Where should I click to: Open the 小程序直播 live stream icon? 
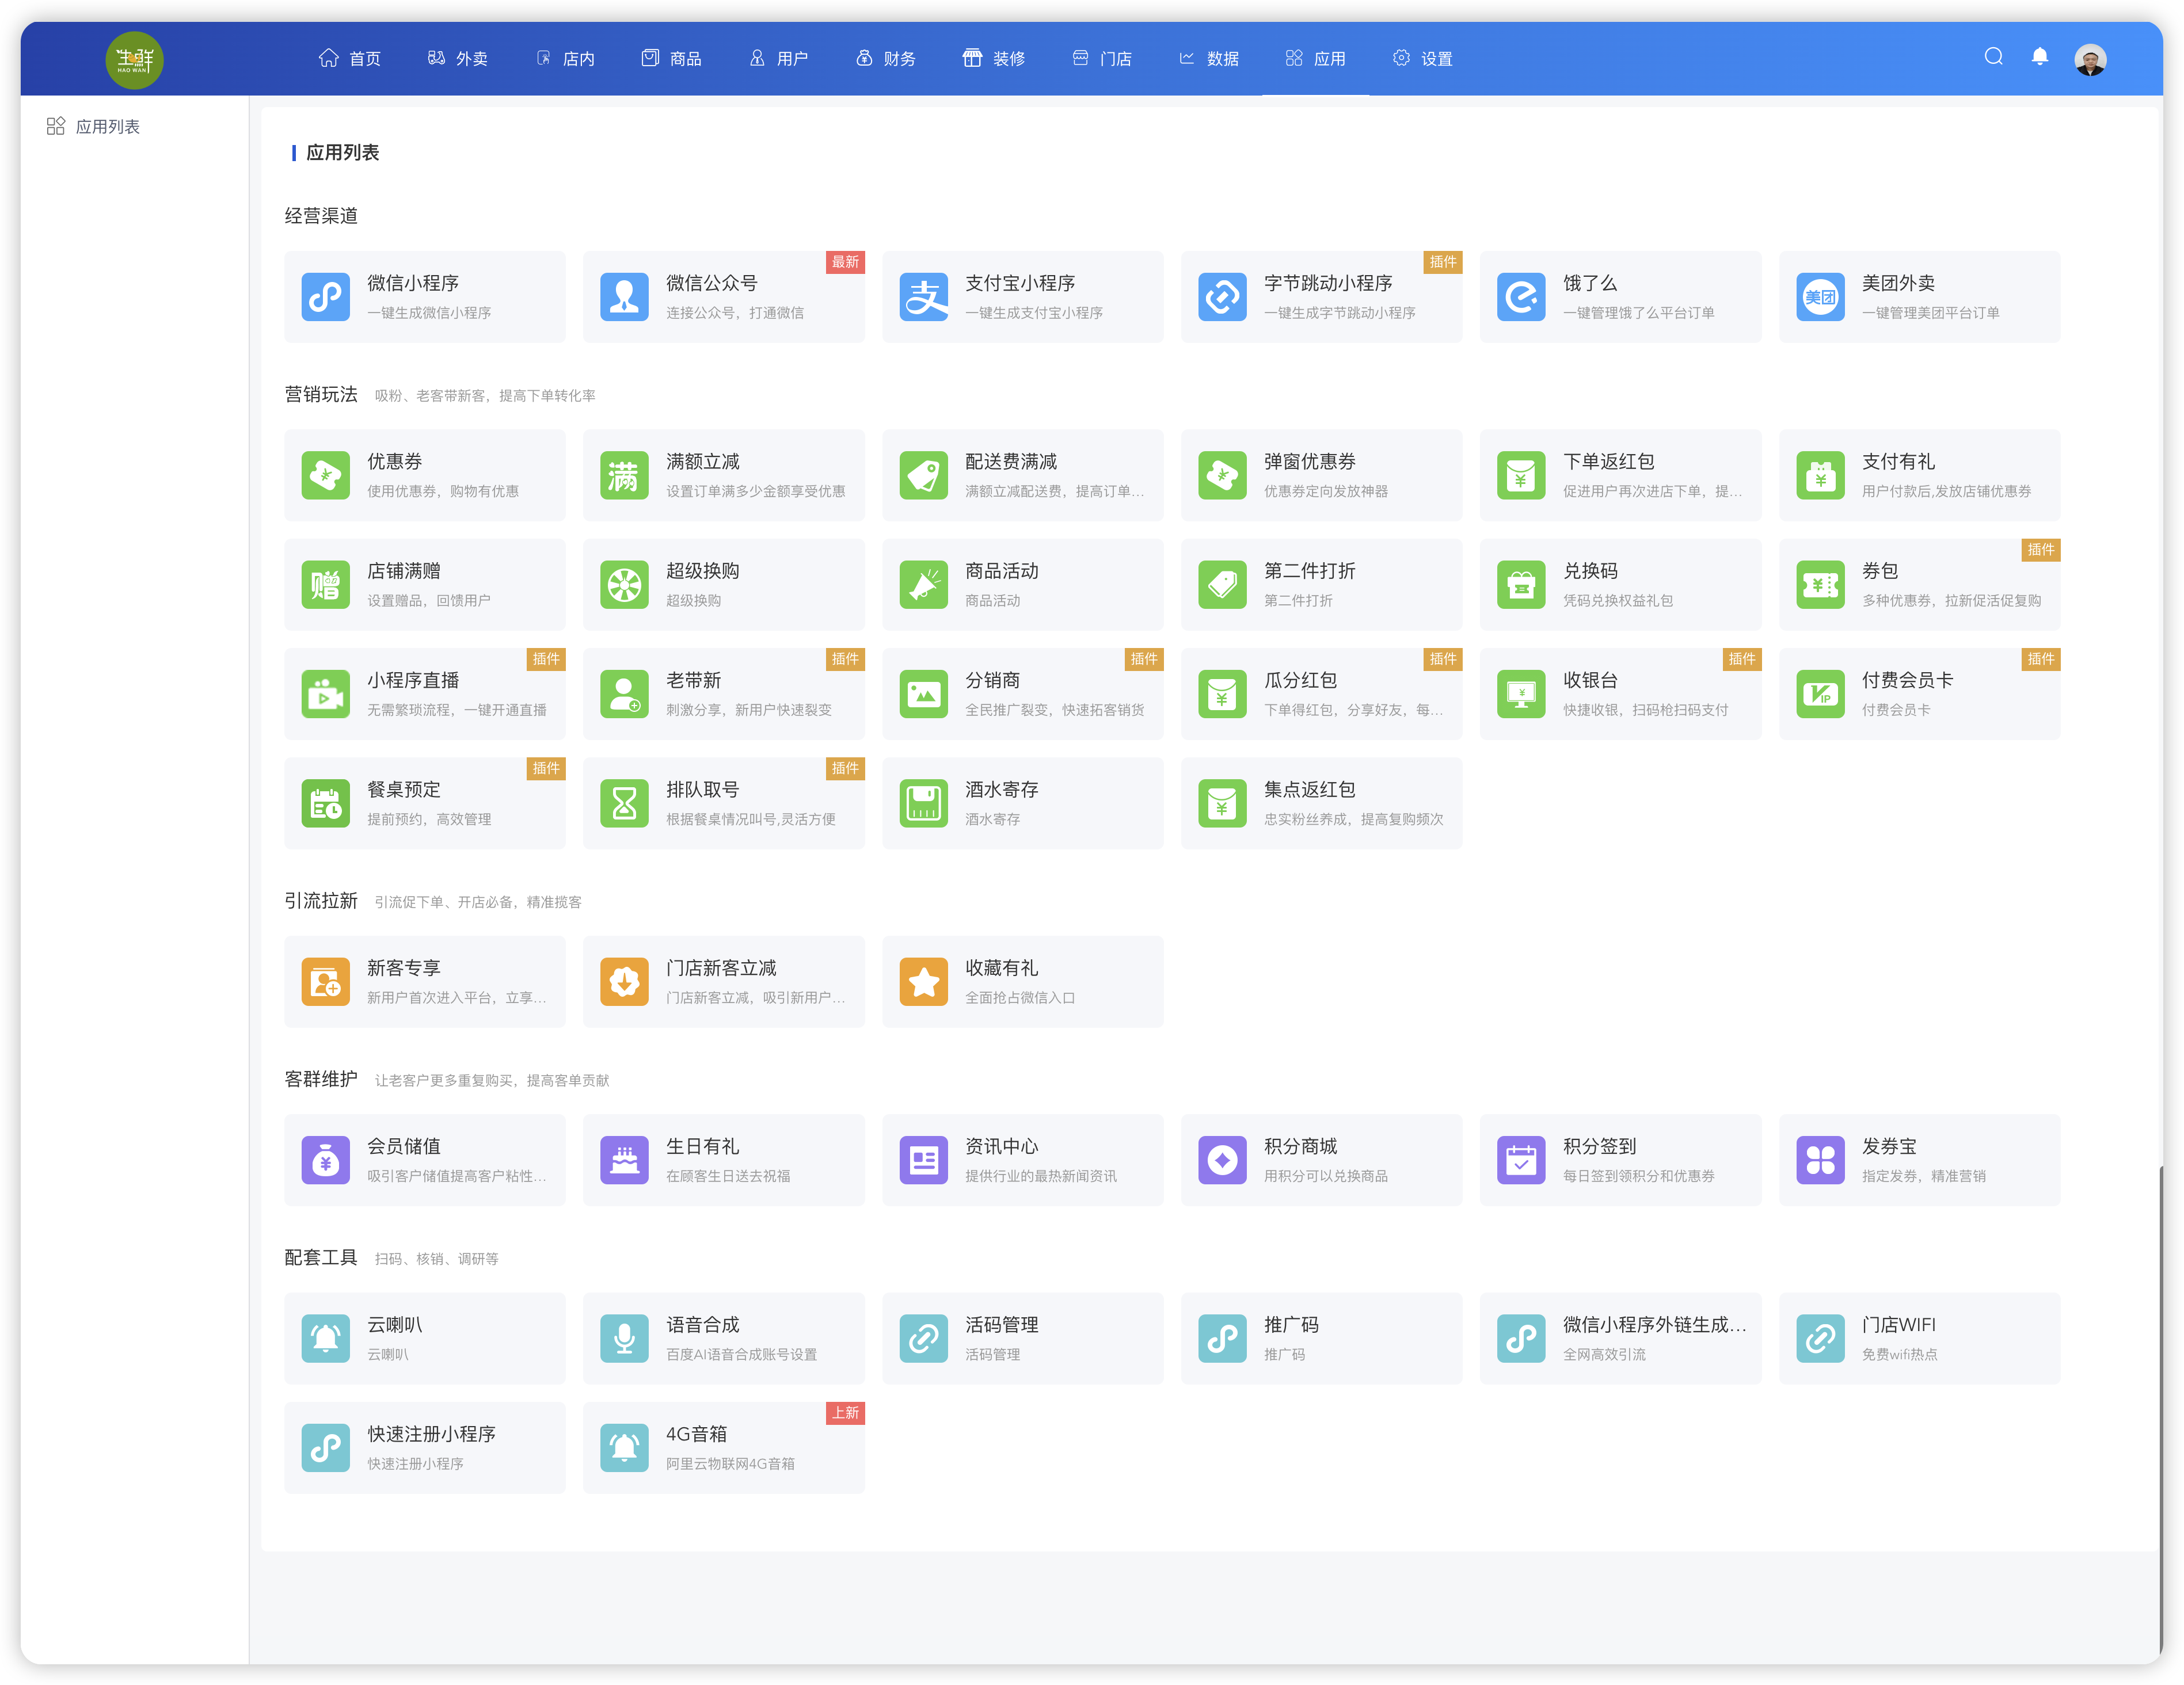(x=325, y=694)
